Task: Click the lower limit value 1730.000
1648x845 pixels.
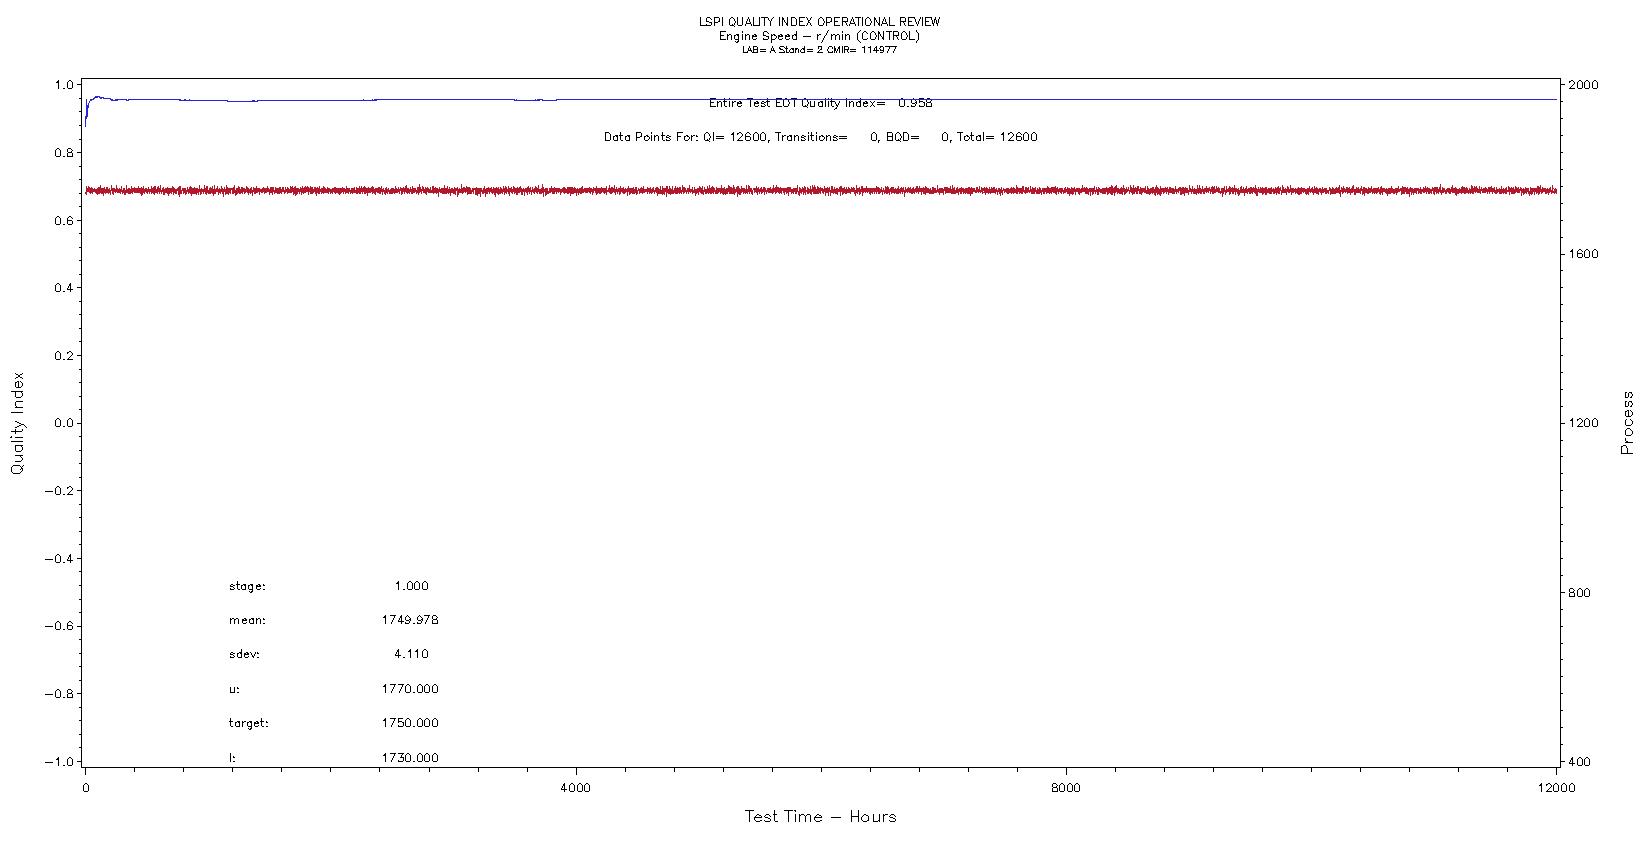Action: pyautogui.click(x=409, y=758)
